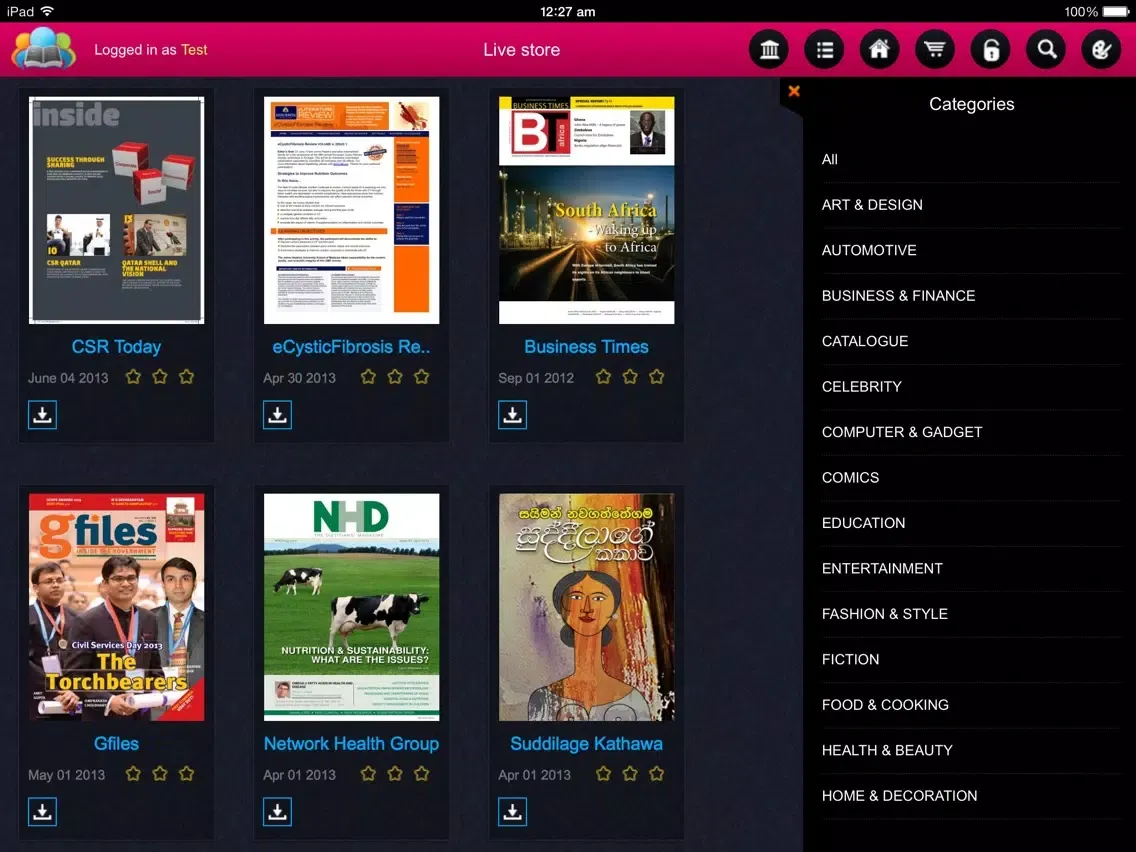Open the shopping cart icon
The height and width of the screenshot is (852, 1136).
click(x=935, y=49)
